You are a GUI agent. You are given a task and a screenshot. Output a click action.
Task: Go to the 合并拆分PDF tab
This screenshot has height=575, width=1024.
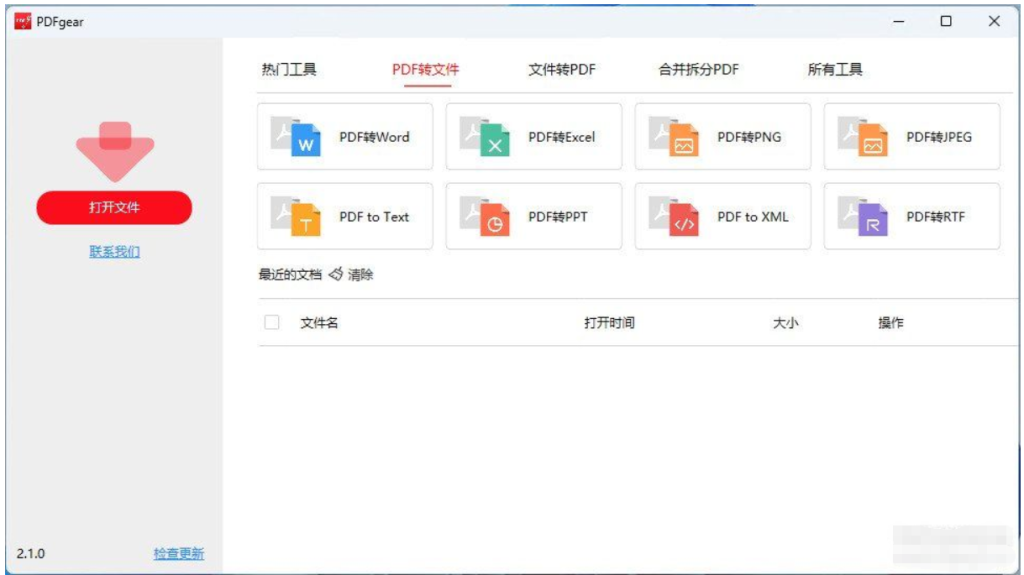698,69
